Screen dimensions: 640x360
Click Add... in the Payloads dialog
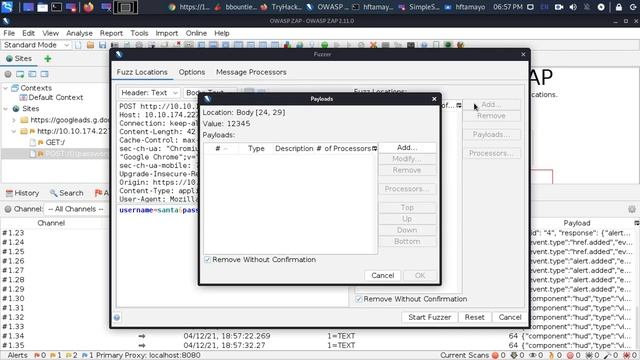click(x=407, y=148)
